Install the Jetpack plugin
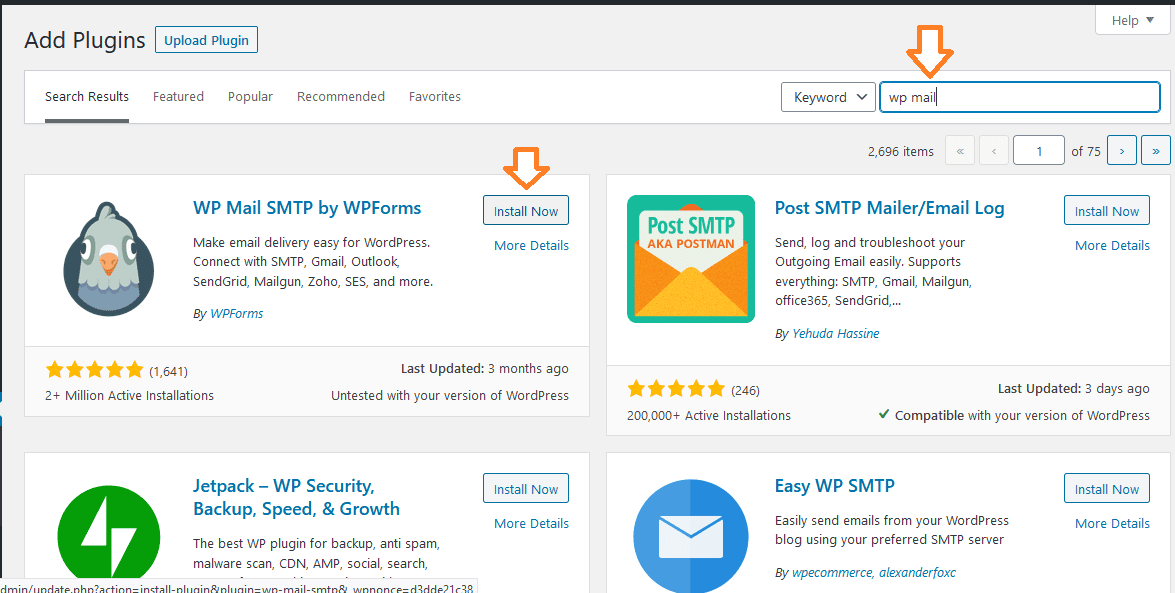The image size is (1175, 593). [x=525, y=489]
